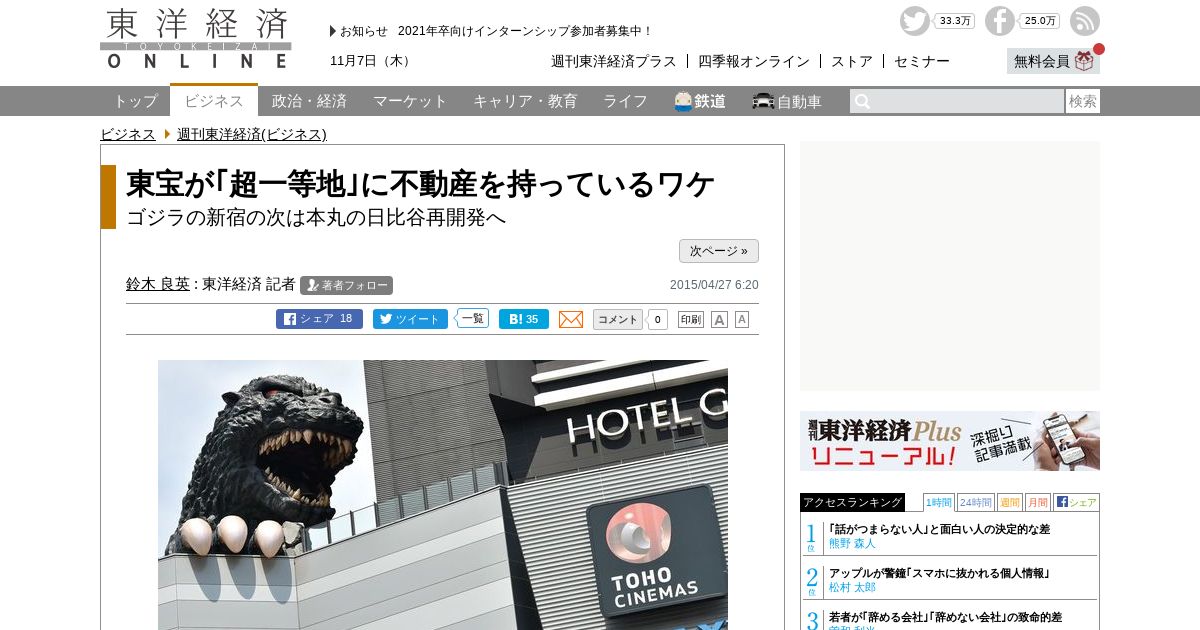
Task: Click ranking author 熊野 森人
Action: (852, 543)
